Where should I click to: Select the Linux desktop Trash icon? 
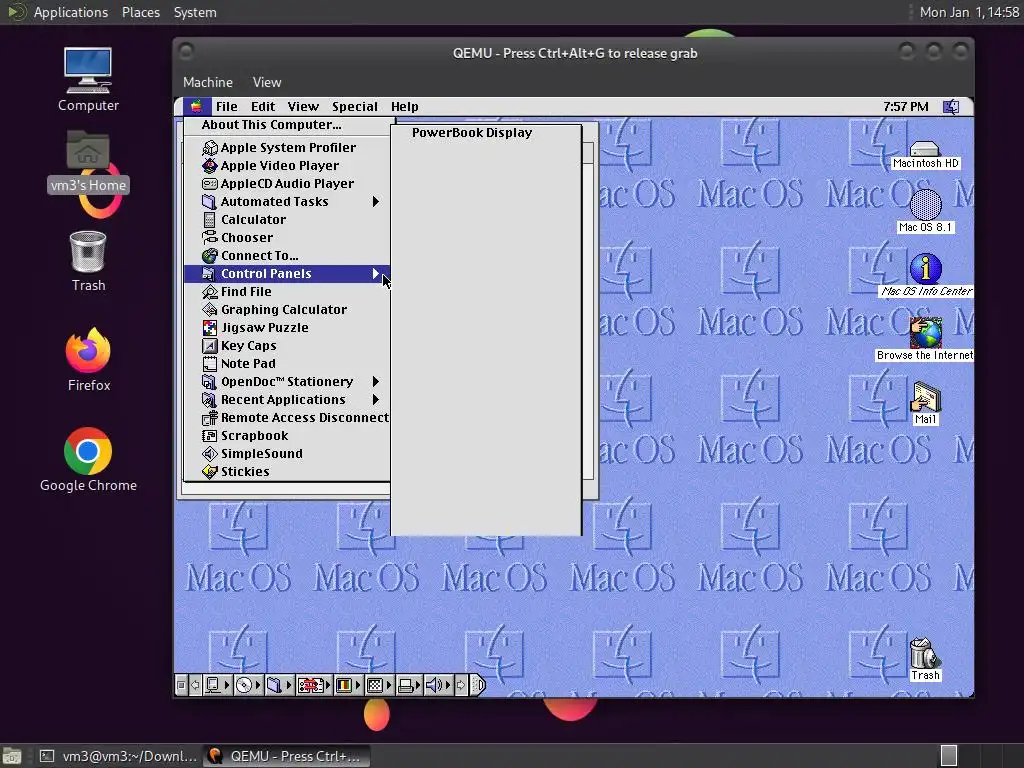pos(88,261)
